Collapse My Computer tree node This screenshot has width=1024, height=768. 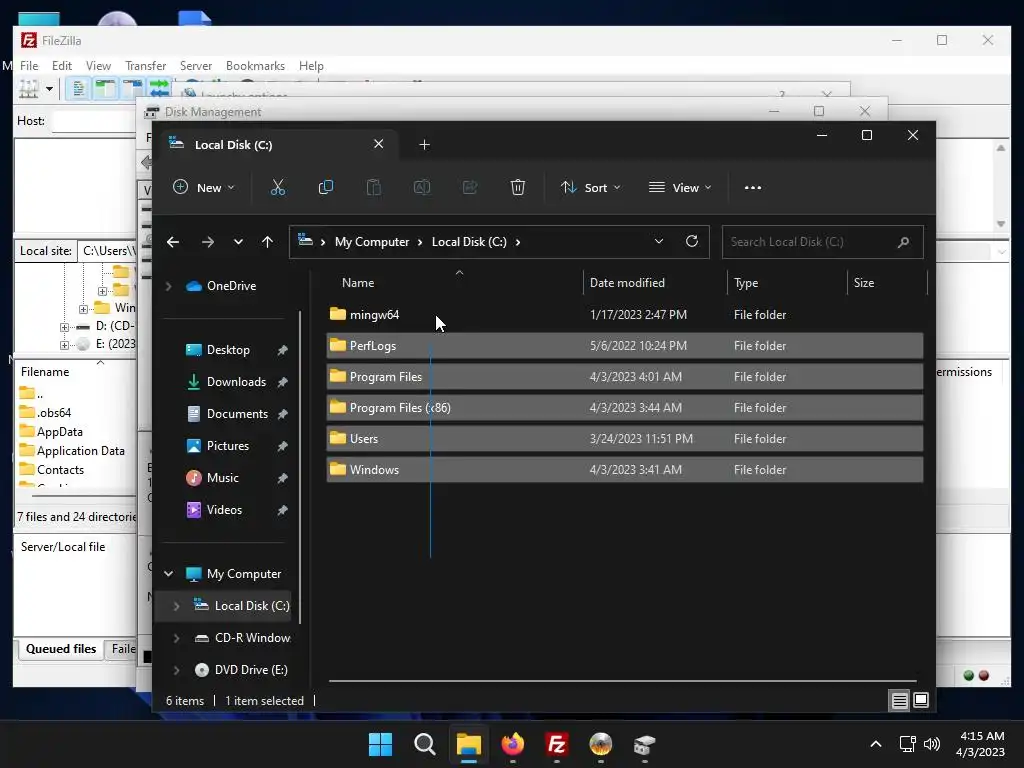(x=168, y=574)
